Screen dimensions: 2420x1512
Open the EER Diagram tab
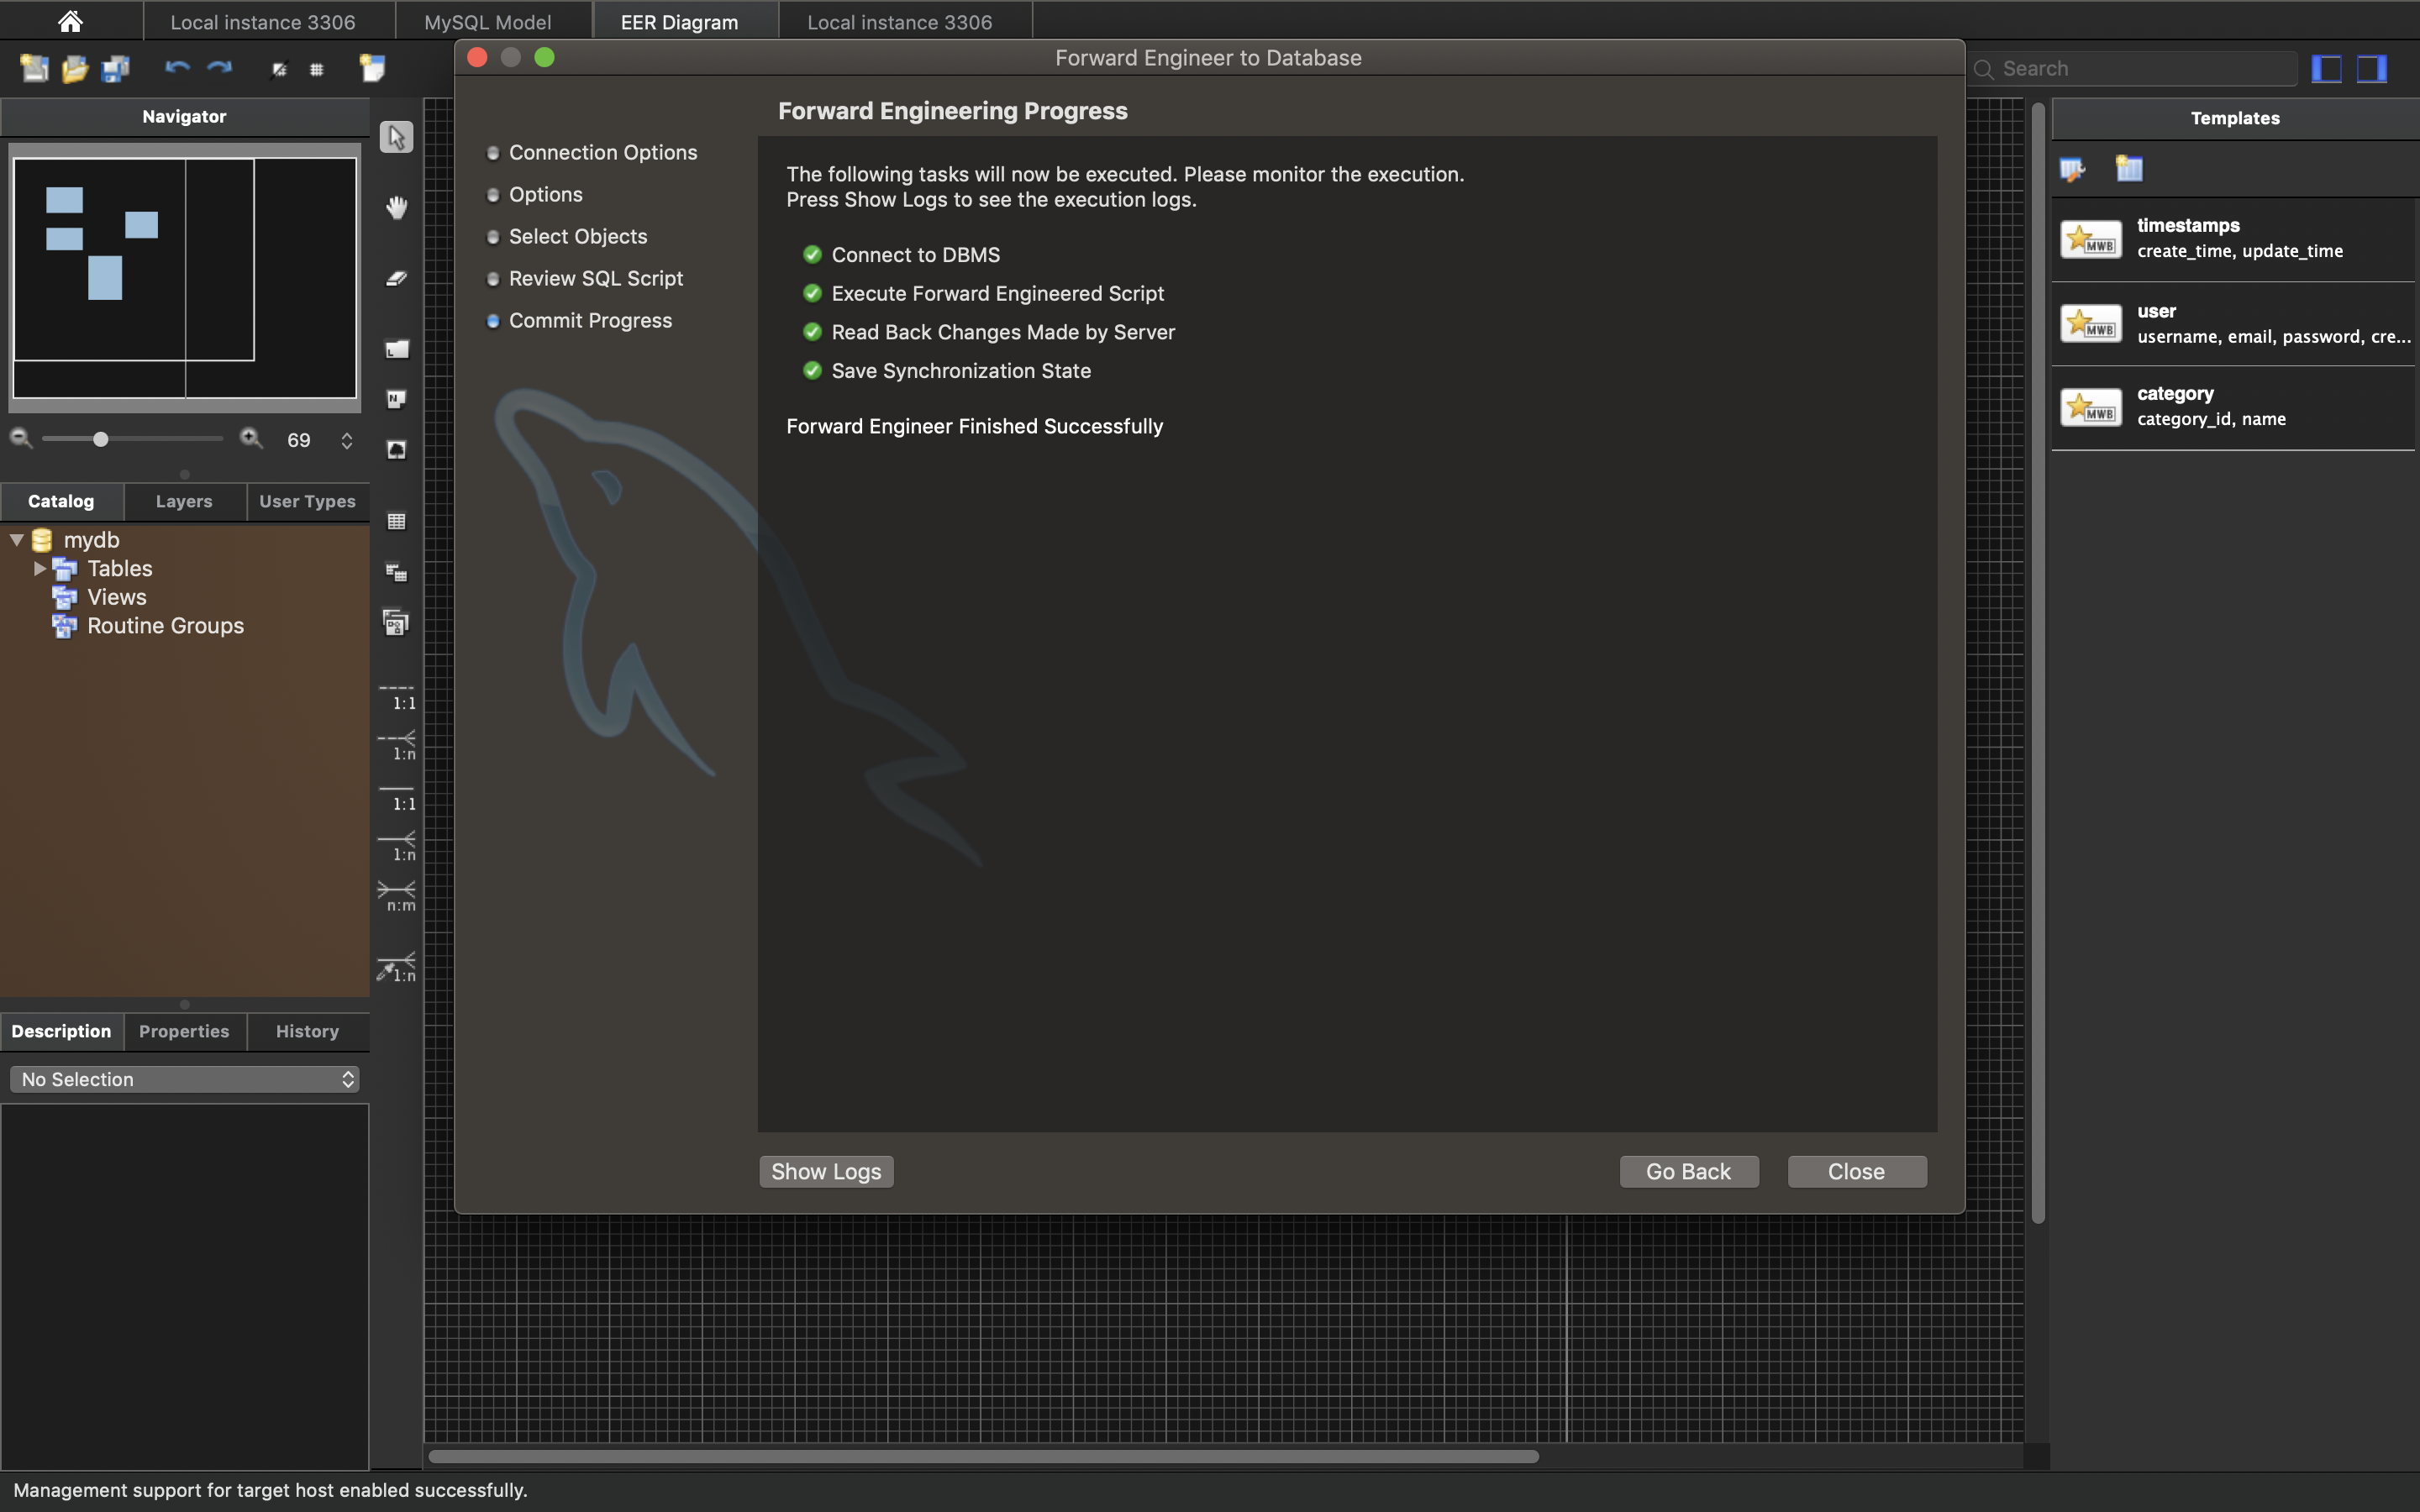tap(680, 21)
